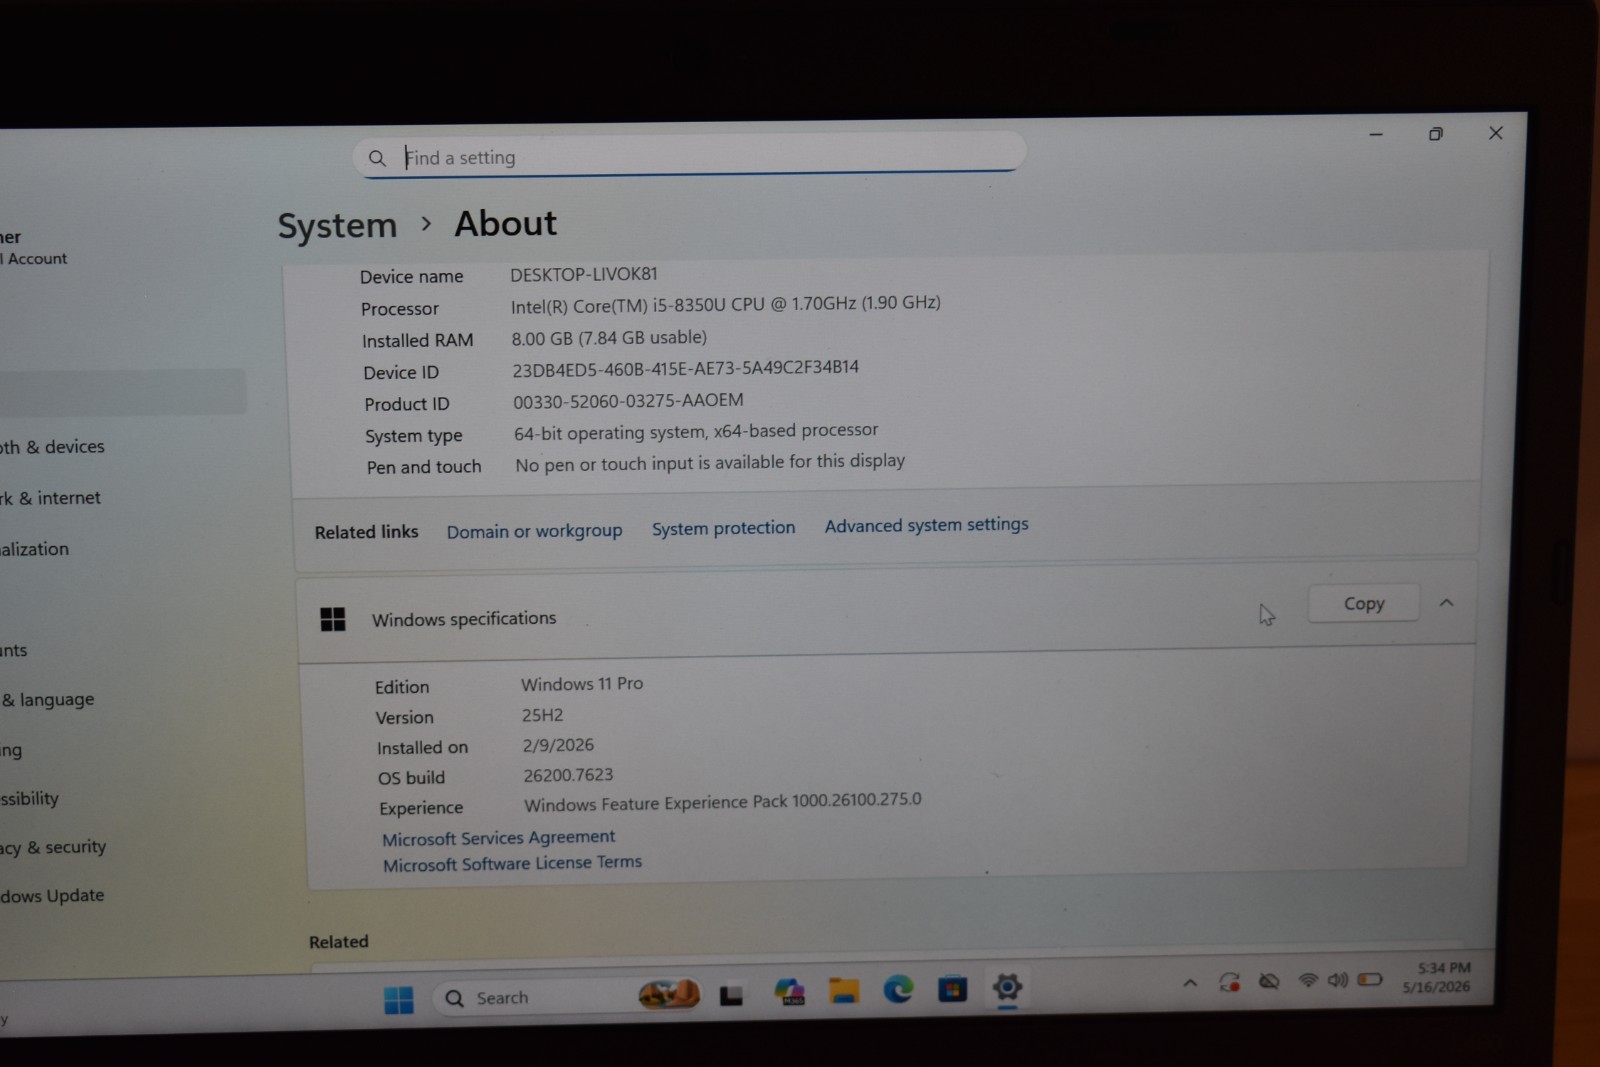Launch Microsoft Edge from the taskbar
Screen dimensions: 1600x1067
[x=898, y=989]
